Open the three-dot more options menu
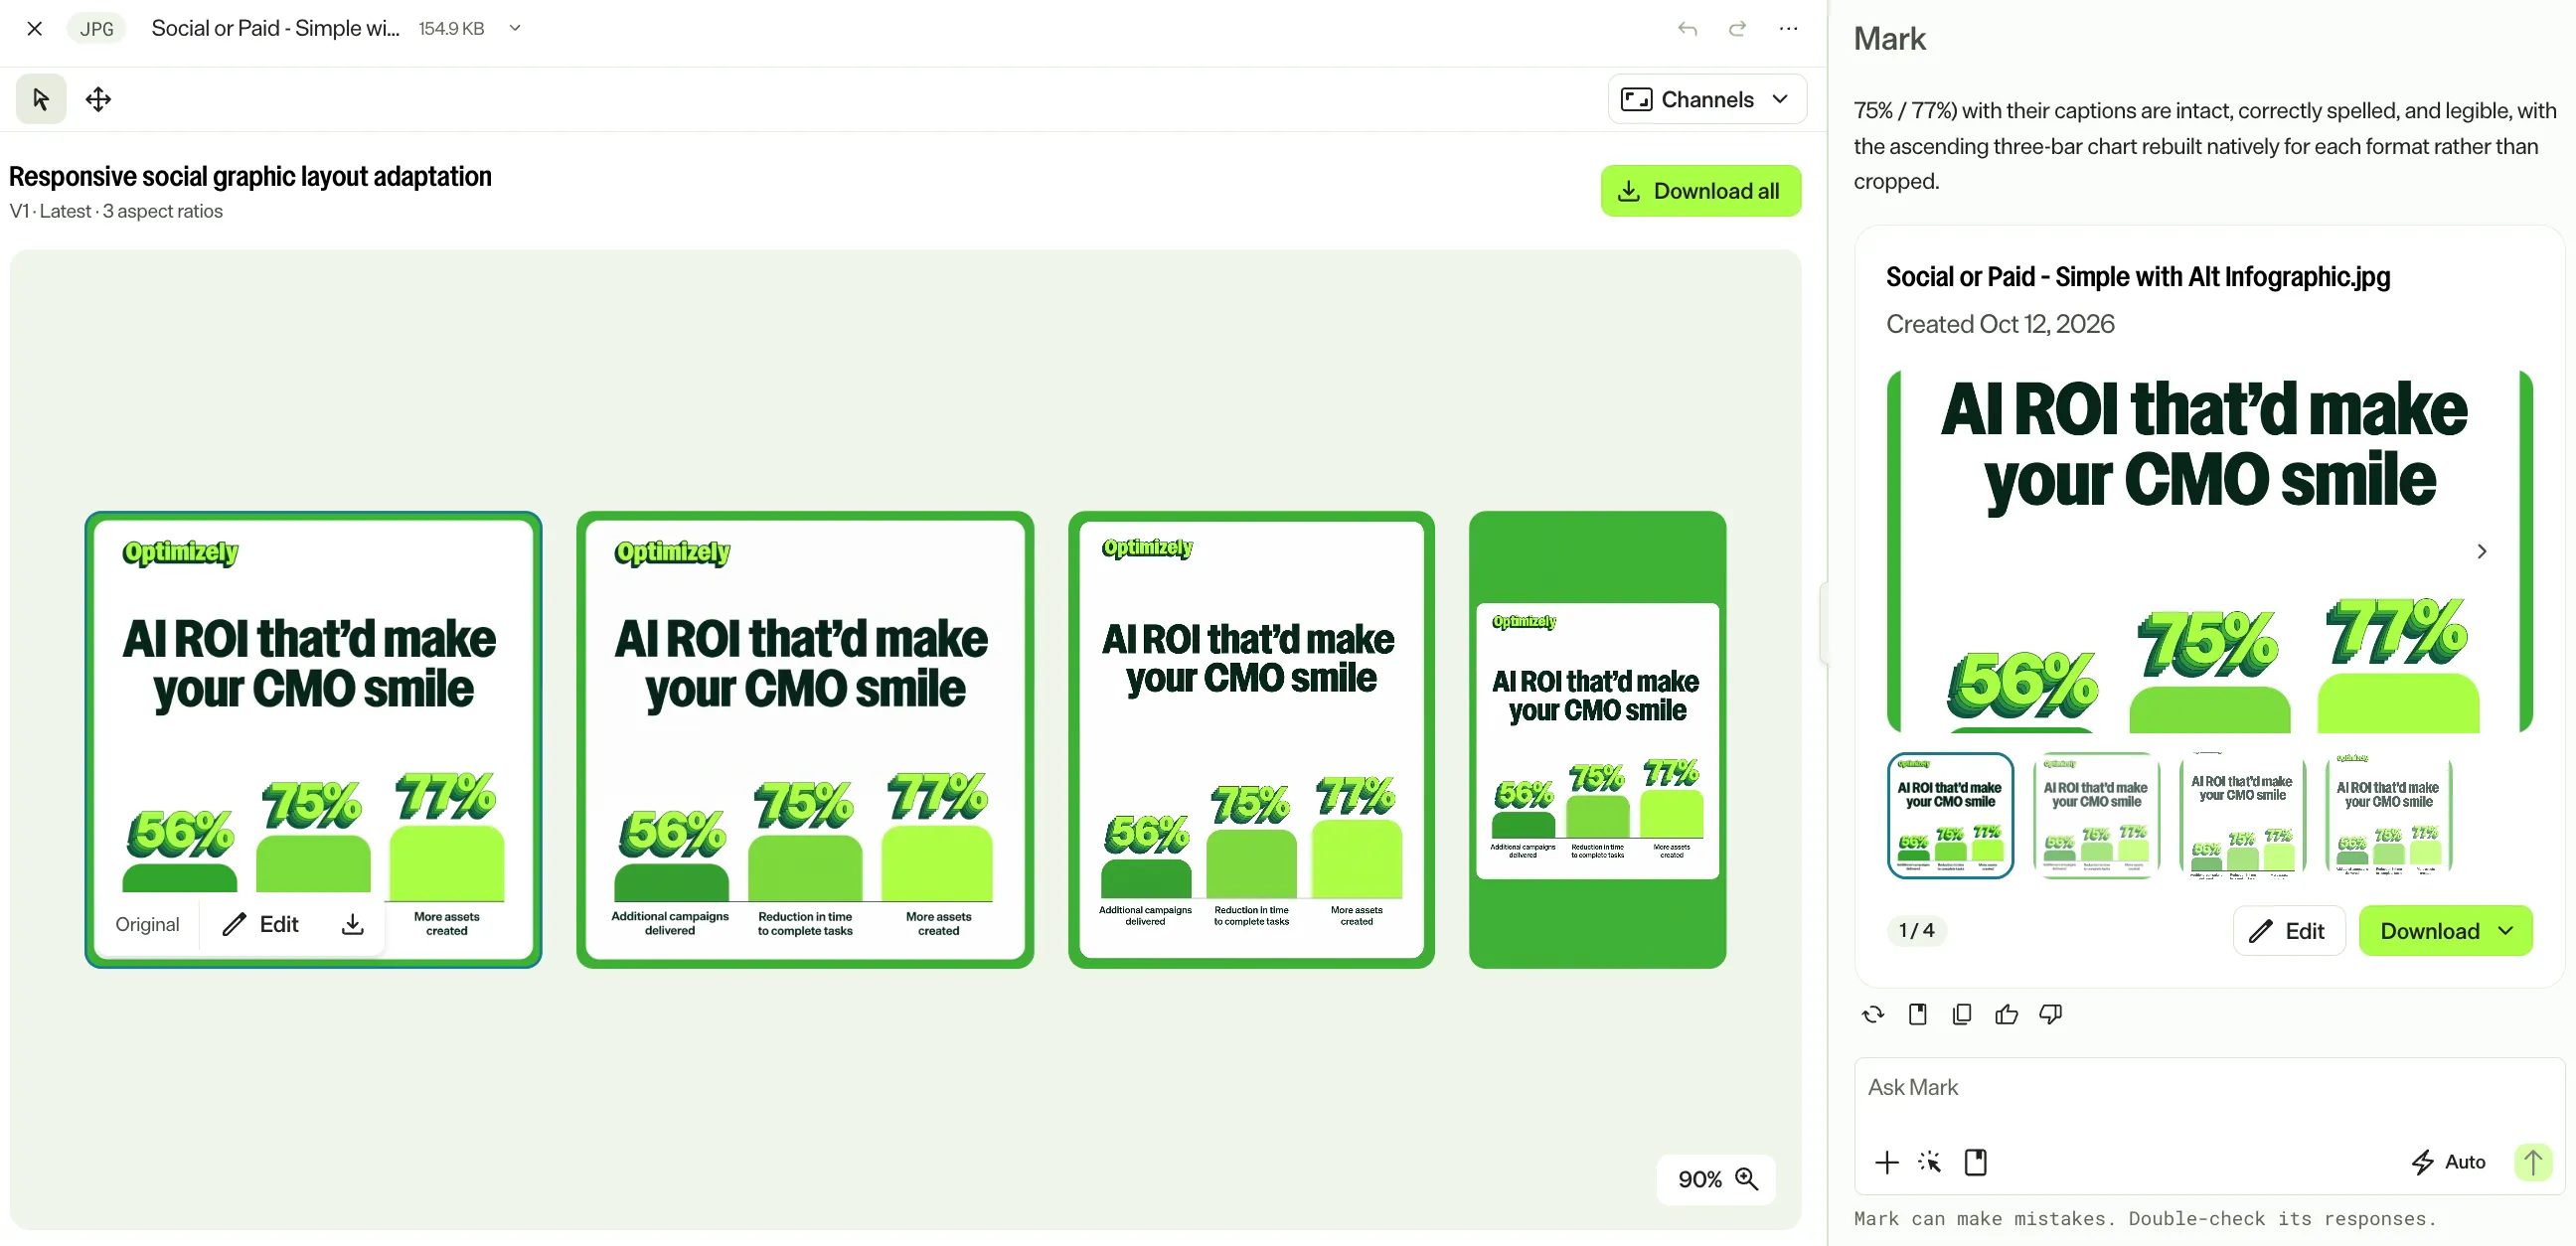 click(x=1788, y=28)
